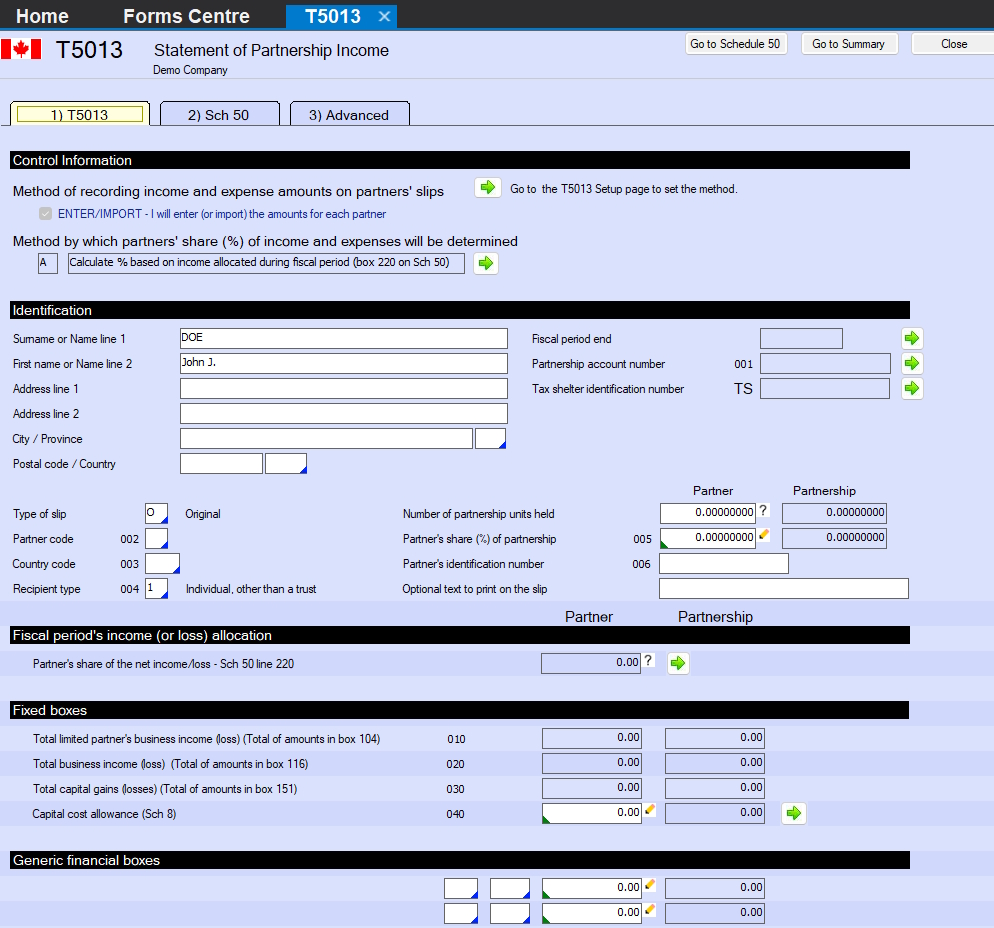Switch to the 3) Advanced tab
This screenshot has height=928, width=994.
[348, 115]
